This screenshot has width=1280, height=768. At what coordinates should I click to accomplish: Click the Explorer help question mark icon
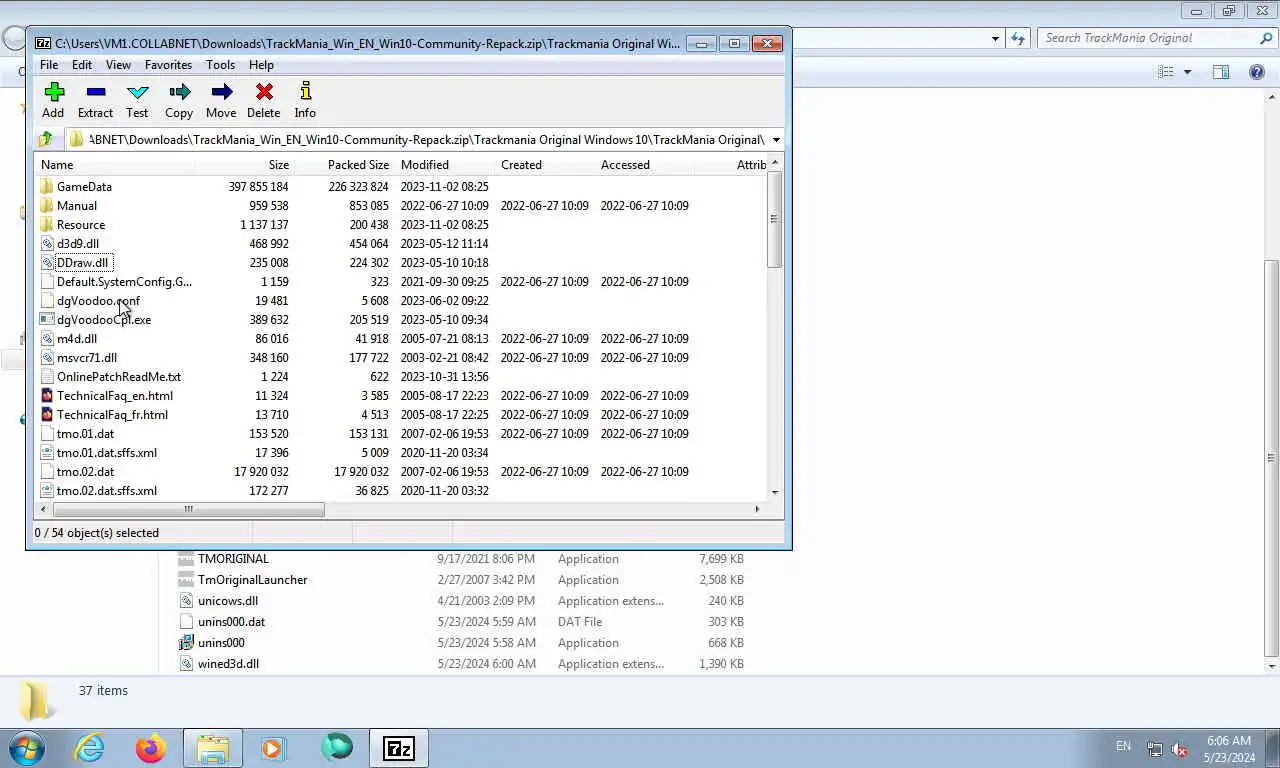point(1257,72)
